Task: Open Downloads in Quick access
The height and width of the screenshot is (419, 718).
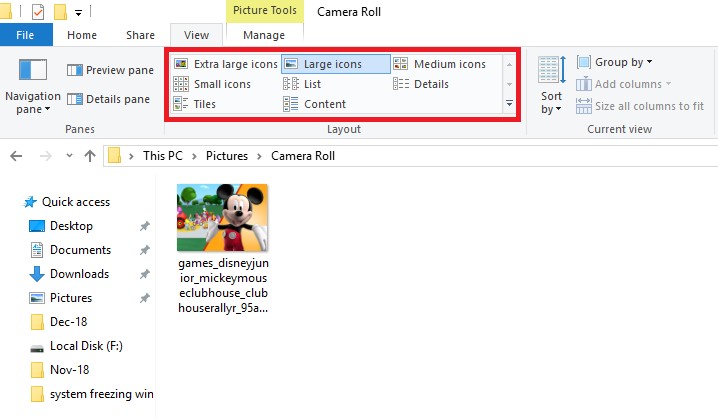Action: click(79, 274)
